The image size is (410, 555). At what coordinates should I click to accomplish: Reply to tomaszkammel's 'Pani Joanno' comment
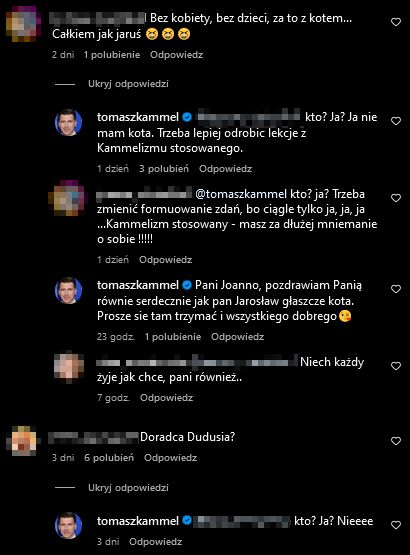(237, 337)
